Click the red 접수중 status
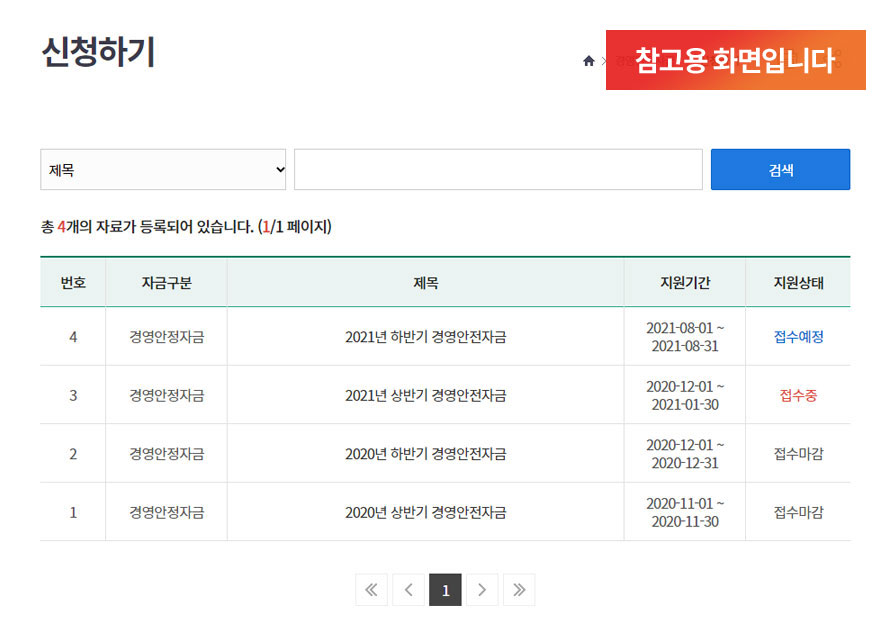 point(798,396)
